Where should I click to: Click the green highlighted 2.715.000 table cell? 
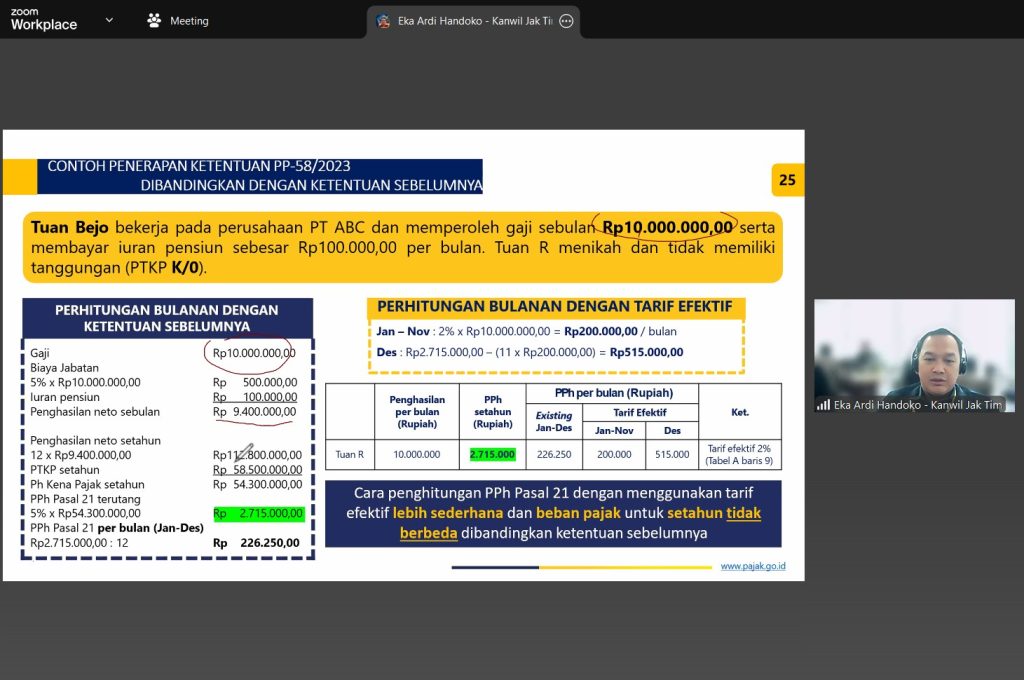(492, 454)
